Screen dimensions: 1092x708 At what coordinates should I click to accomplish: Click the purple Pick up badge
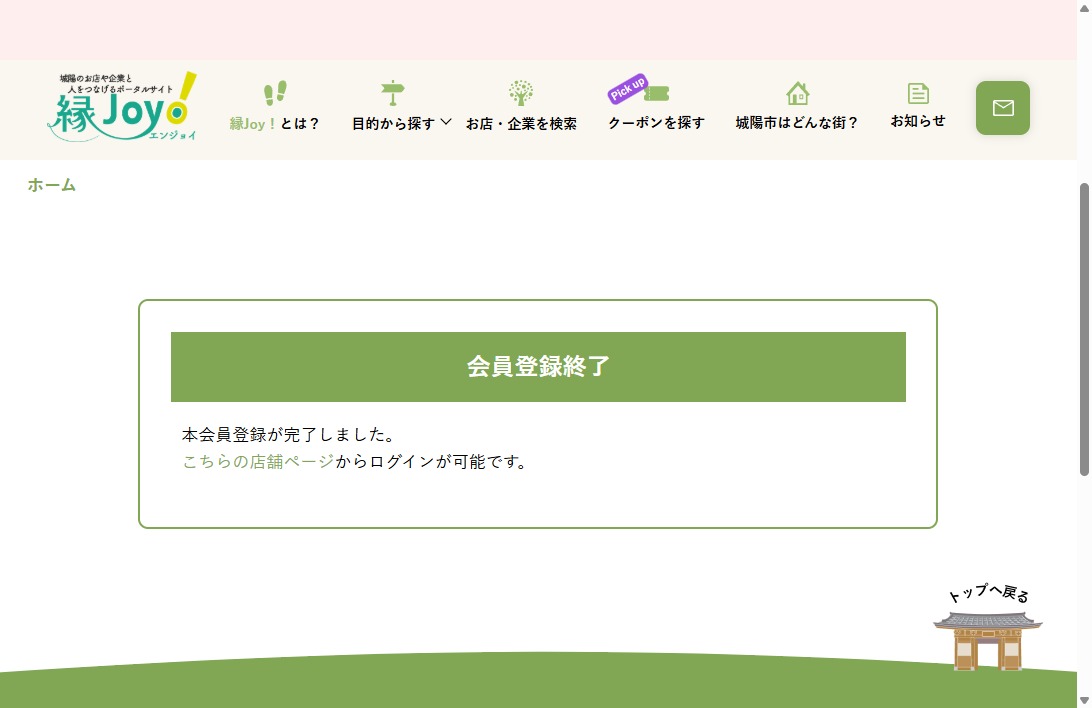[627, 89]
